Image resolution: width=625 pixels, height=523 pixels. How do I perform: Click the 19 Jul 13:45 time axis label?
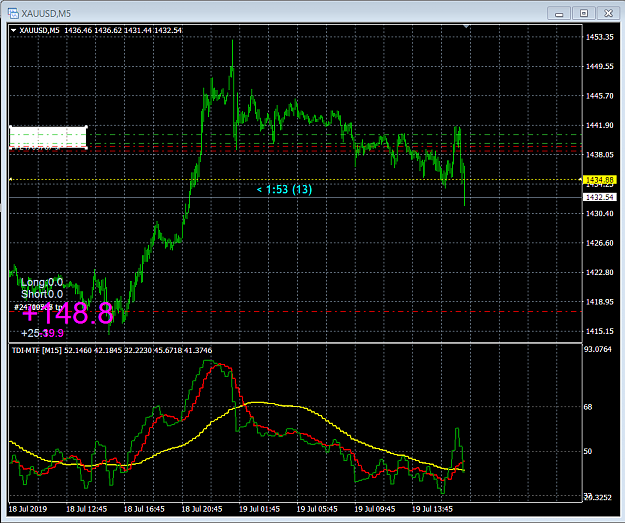432,509
